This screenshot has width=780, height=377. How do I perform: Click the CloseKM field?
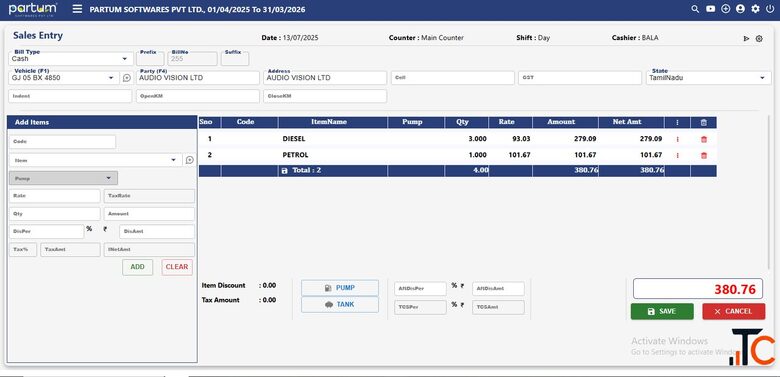[x=325, y=96]
